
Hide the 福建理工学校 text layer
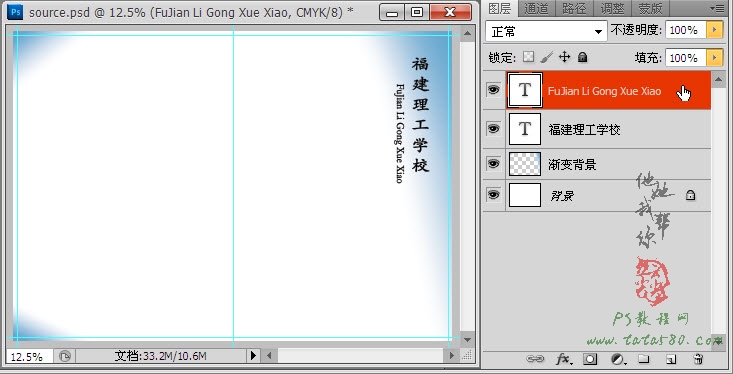(x=494, y=129)
